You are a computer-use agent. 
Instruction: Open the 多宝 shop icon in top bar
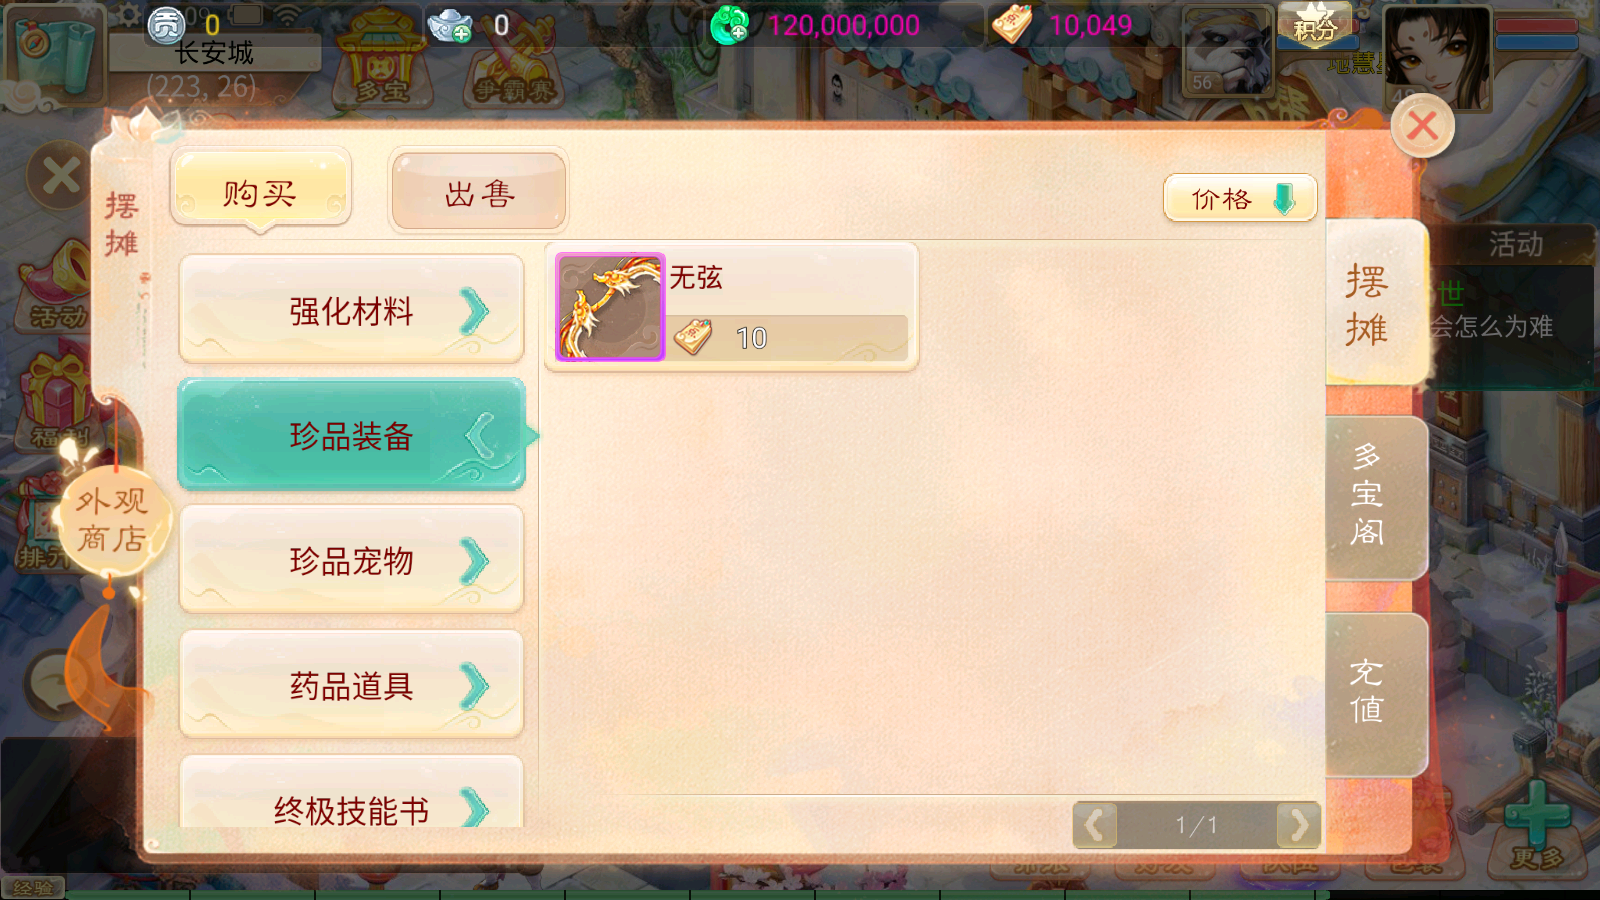click(x=382, y=60)
